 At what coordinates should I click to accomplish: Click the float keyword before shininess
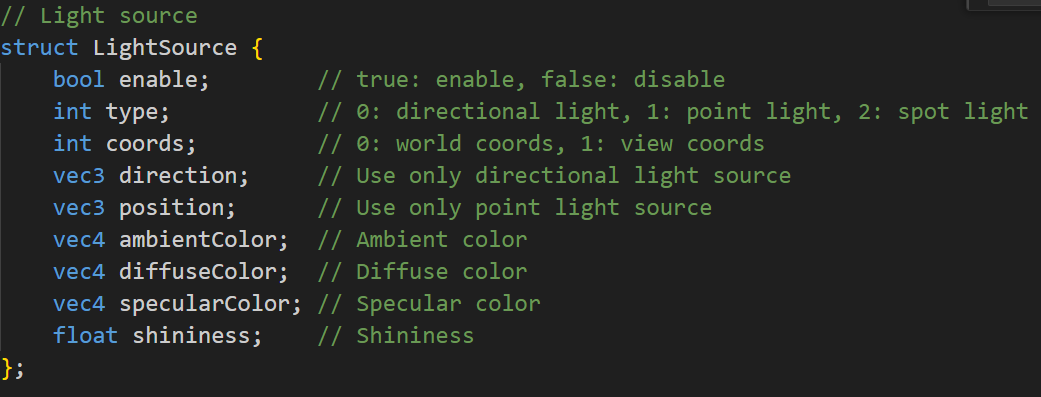pos(86,335)
